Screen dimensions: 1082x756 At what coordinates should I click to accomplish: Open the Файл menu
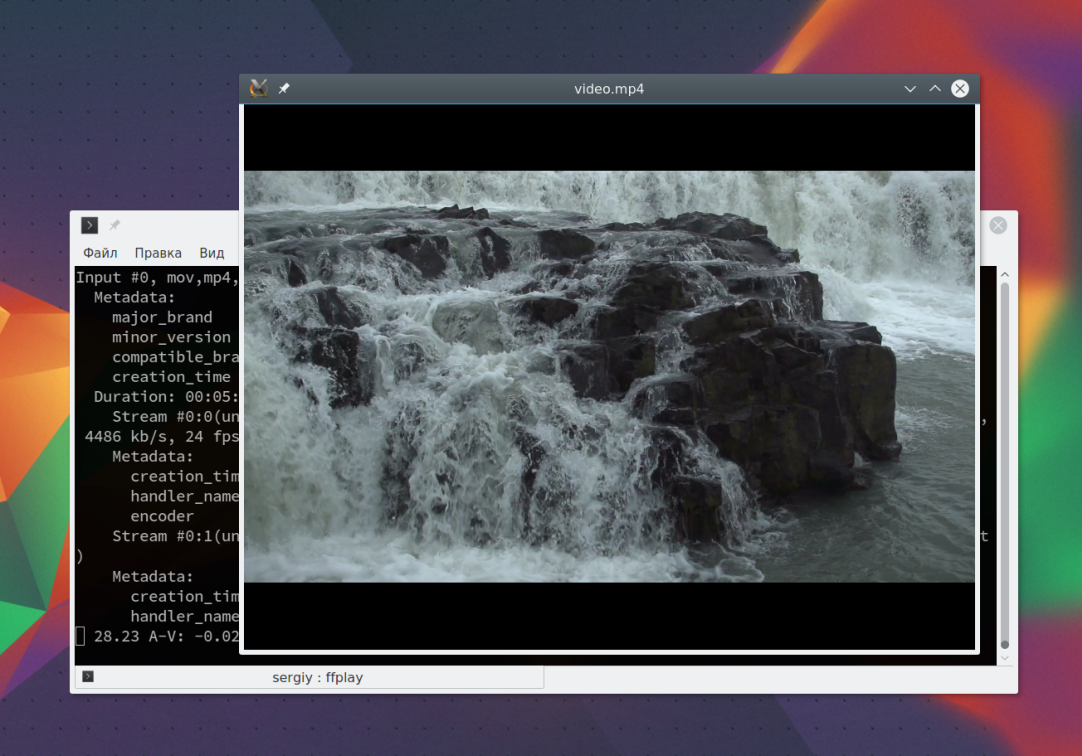click(100, 253)
